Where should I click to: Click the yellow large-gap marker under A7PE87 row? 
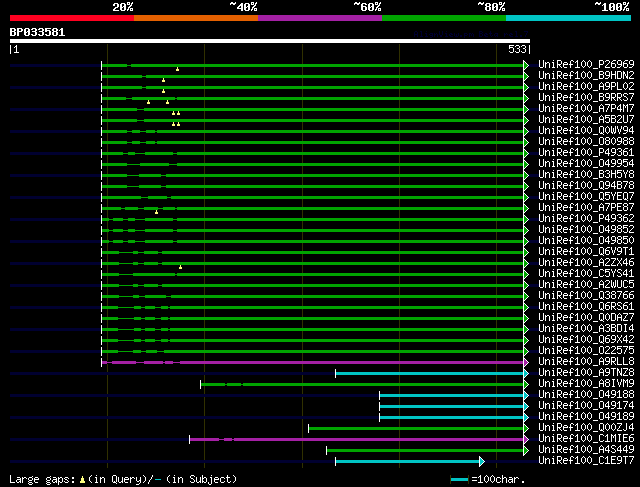(156, 212)
